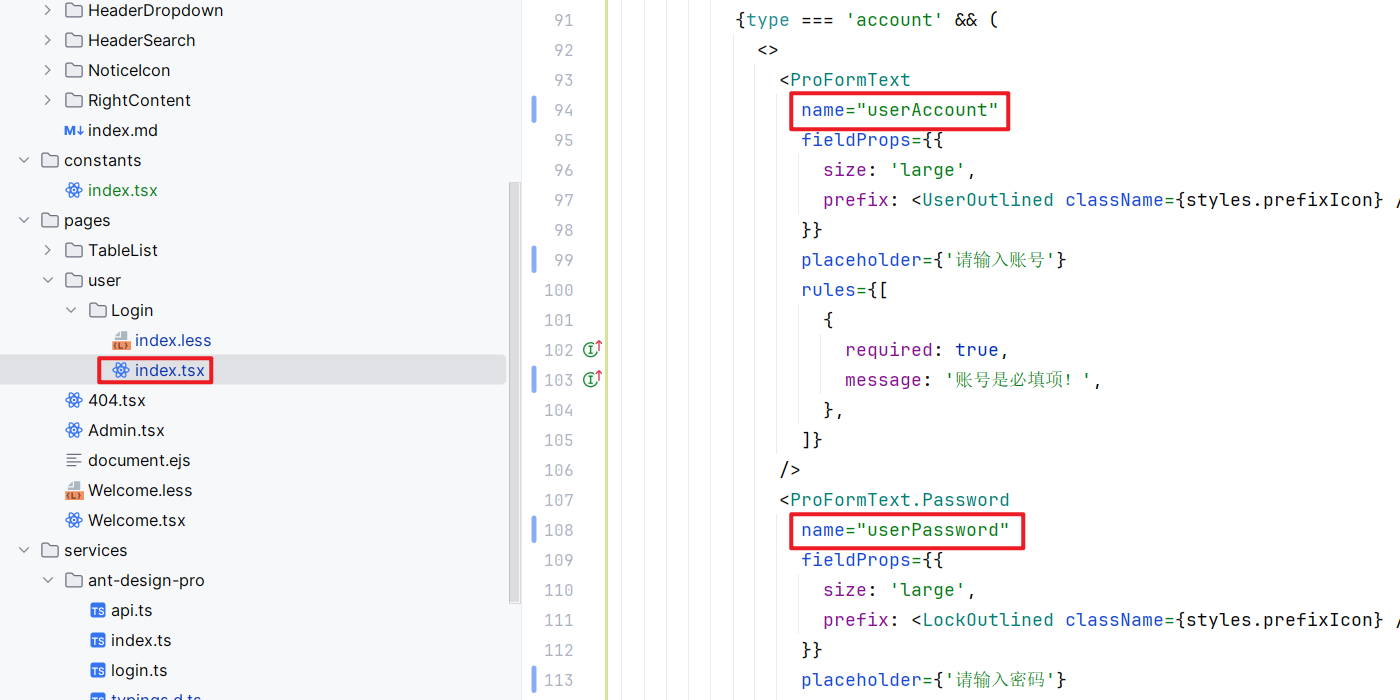Viewport: 1400px width, 700px height.
Task: Collapse the pages folder
Action: [24, 220]
